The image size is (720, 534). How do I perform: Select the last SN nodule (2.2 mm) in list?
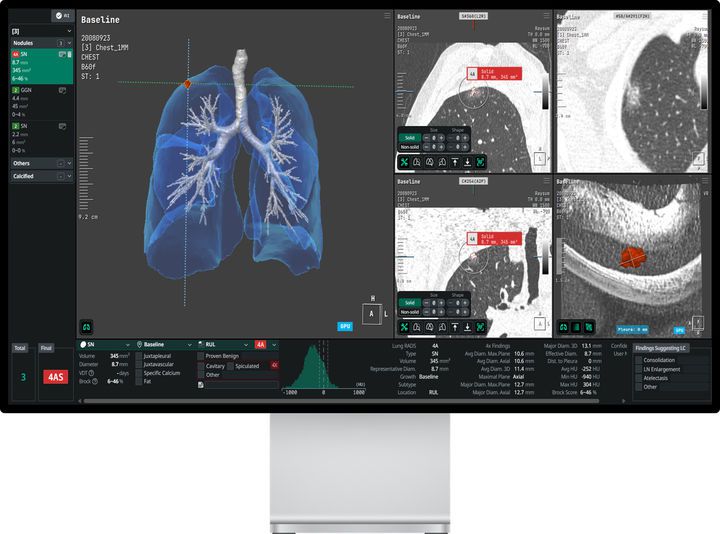click(x=40, y=137)
